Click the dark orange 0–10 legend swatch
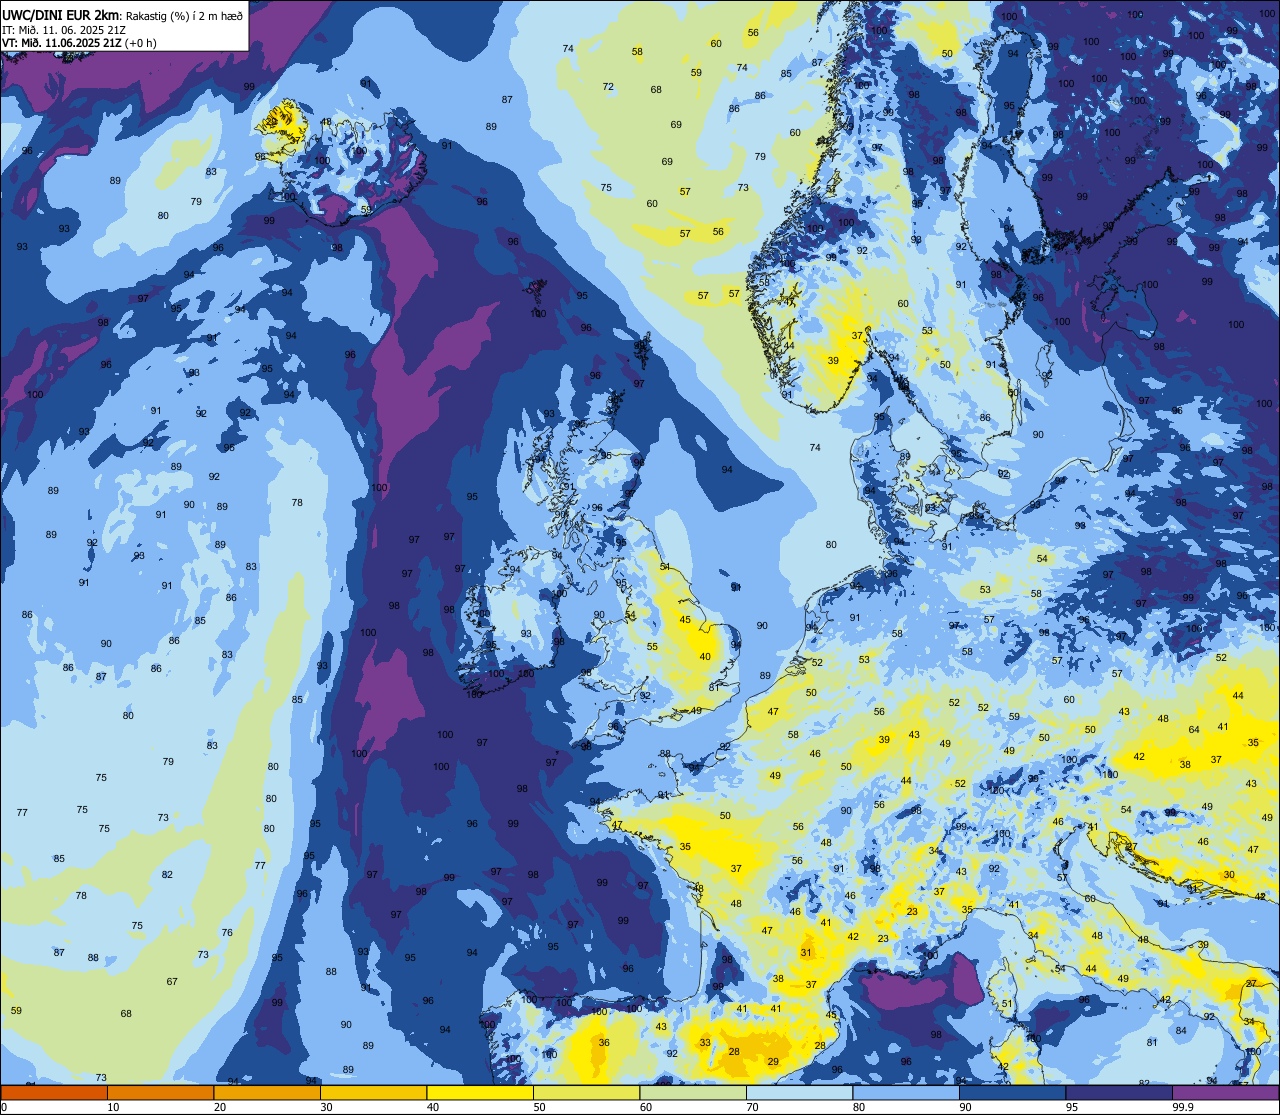This screenshot has height=1115, width=1280. tap(54, 1092)
